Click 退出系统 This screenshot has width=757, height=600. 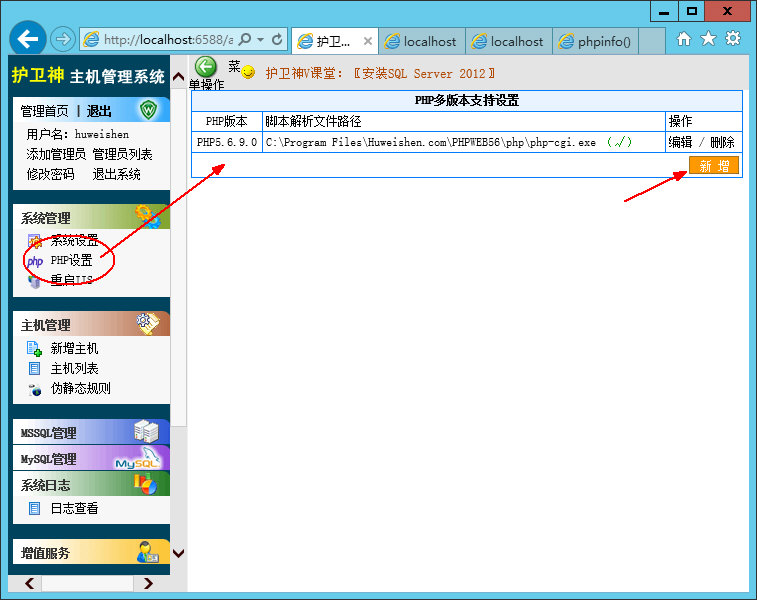[116, 174]
